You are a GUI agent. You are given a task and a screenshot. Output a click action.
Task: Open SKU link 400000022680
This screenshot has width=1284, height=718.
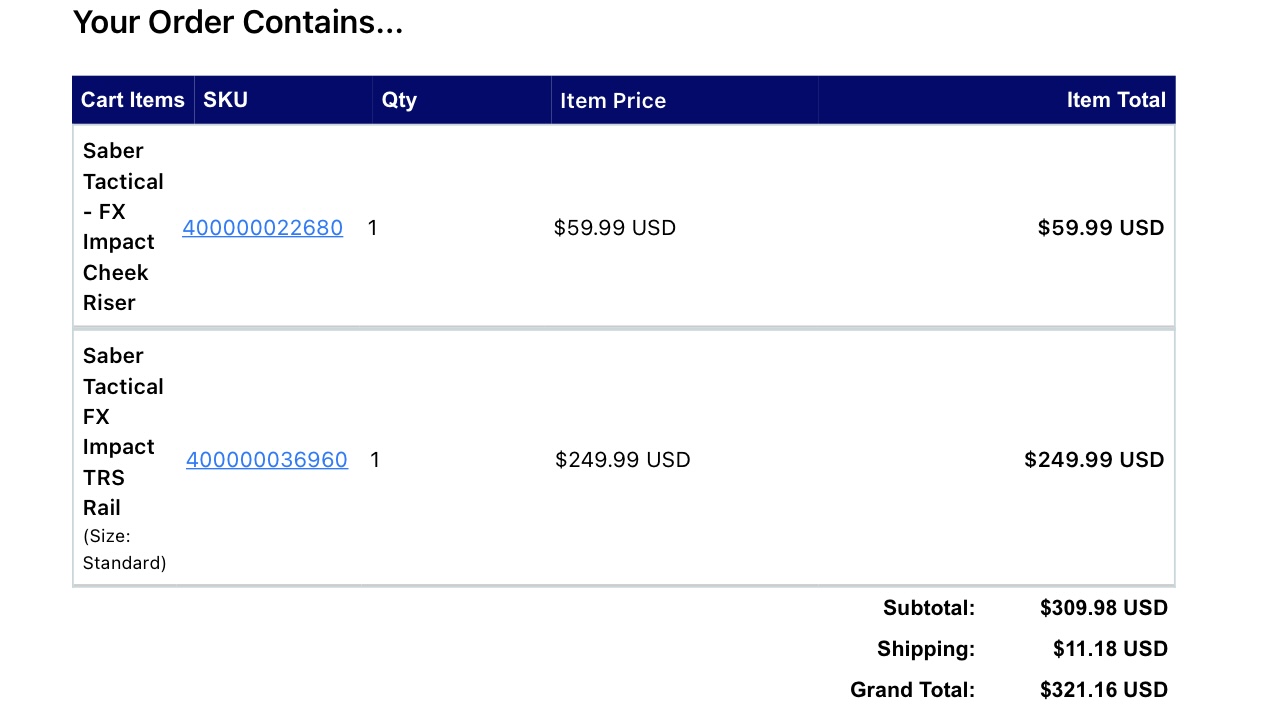point(262,228)
